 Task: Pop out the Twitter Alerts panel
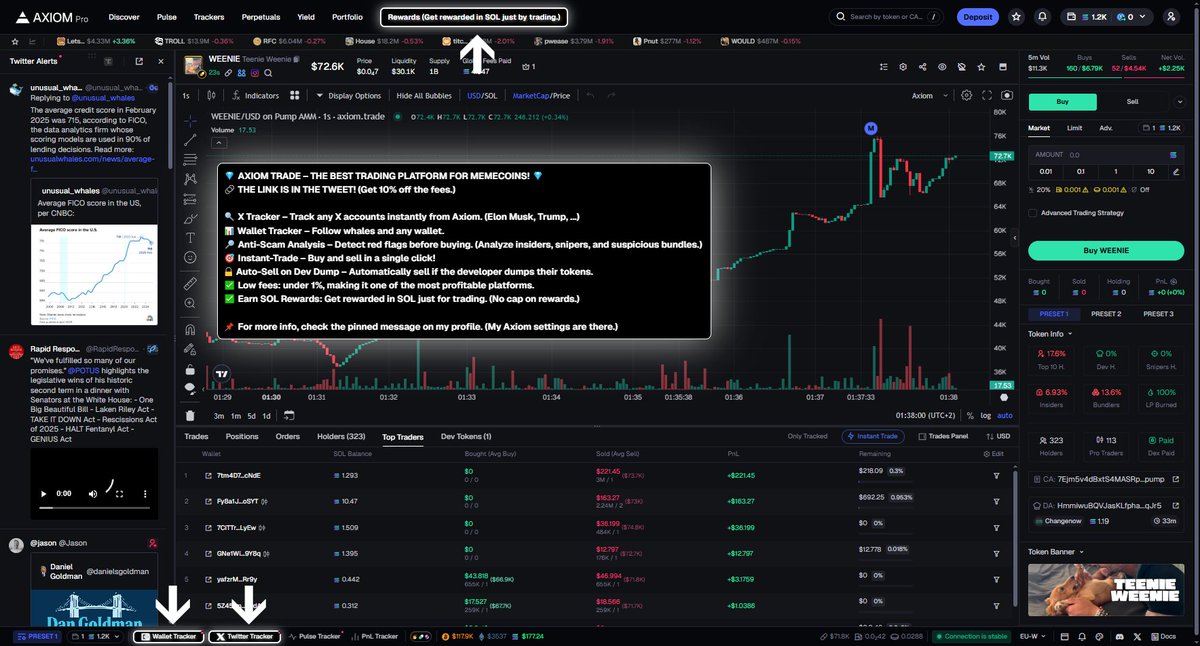click(x=139, y=61)
